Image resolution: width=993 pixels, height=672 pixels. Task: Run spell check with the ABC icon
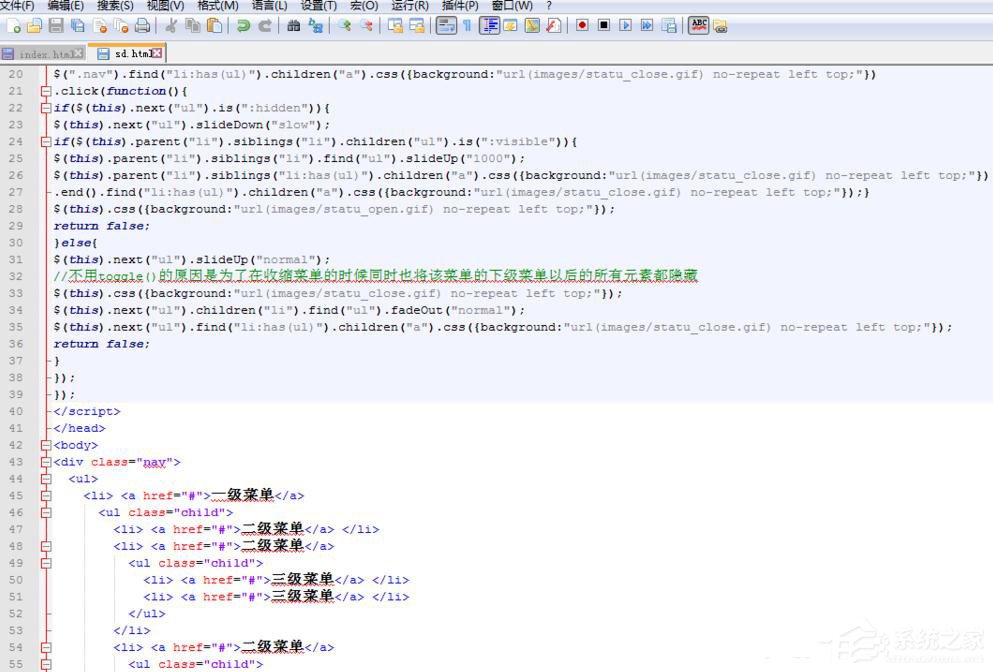coord(700,27)
